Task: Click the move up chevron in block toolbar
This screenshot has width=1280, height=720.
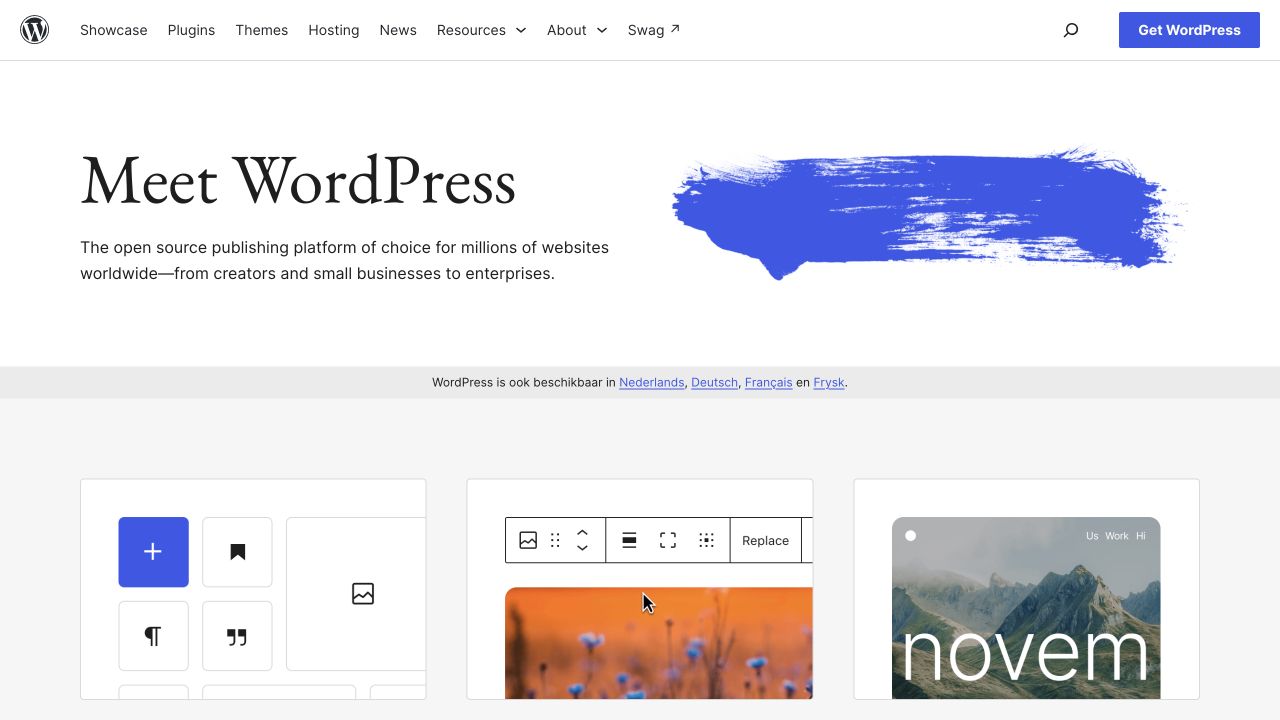Action: coord(582,533)
